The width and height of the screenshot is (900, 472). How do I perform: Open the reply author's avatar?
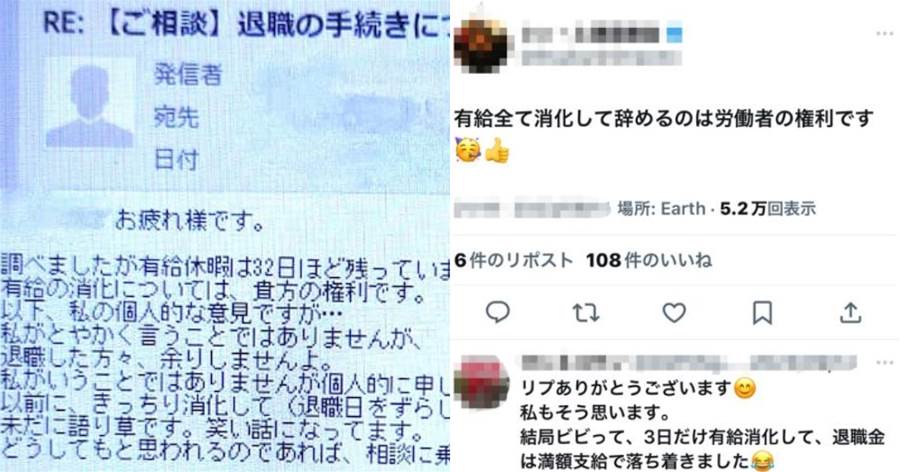coord(481,381)
